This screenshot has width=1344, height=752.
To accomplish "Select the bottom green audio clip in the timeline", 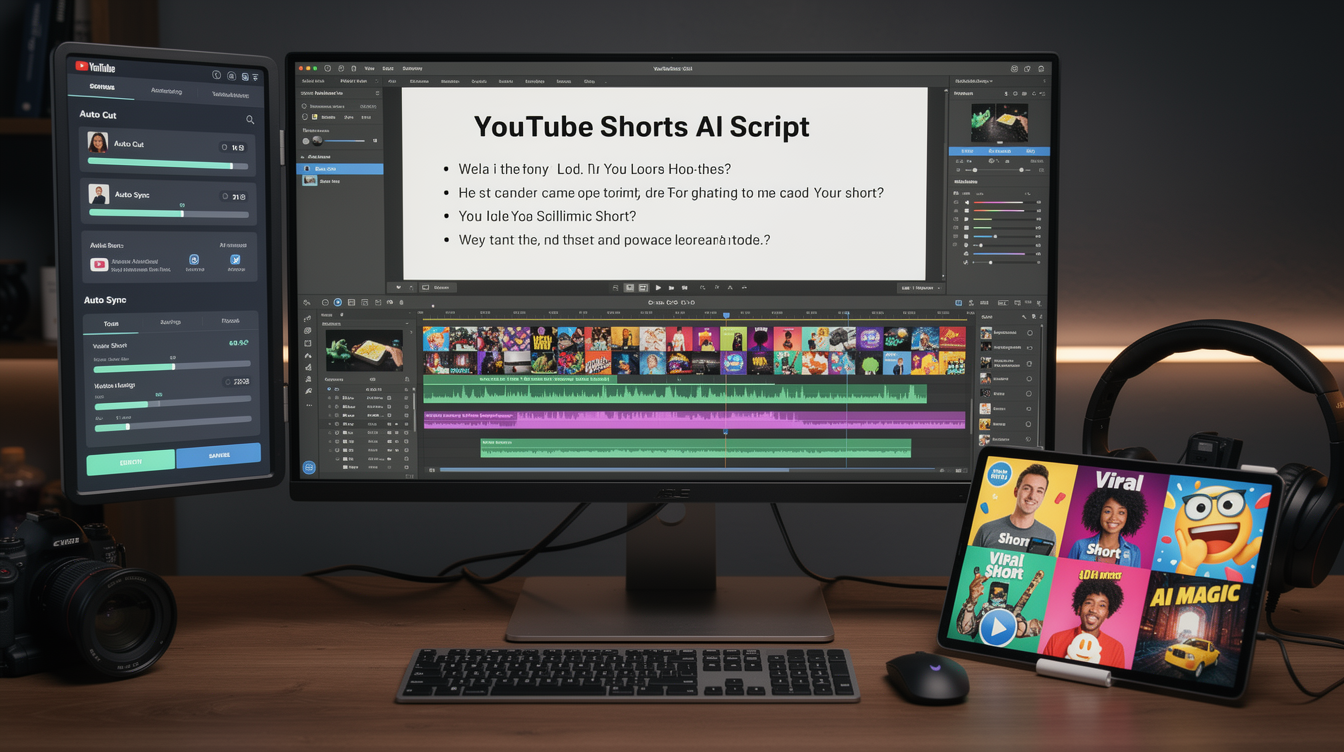I will coord(695,447).
